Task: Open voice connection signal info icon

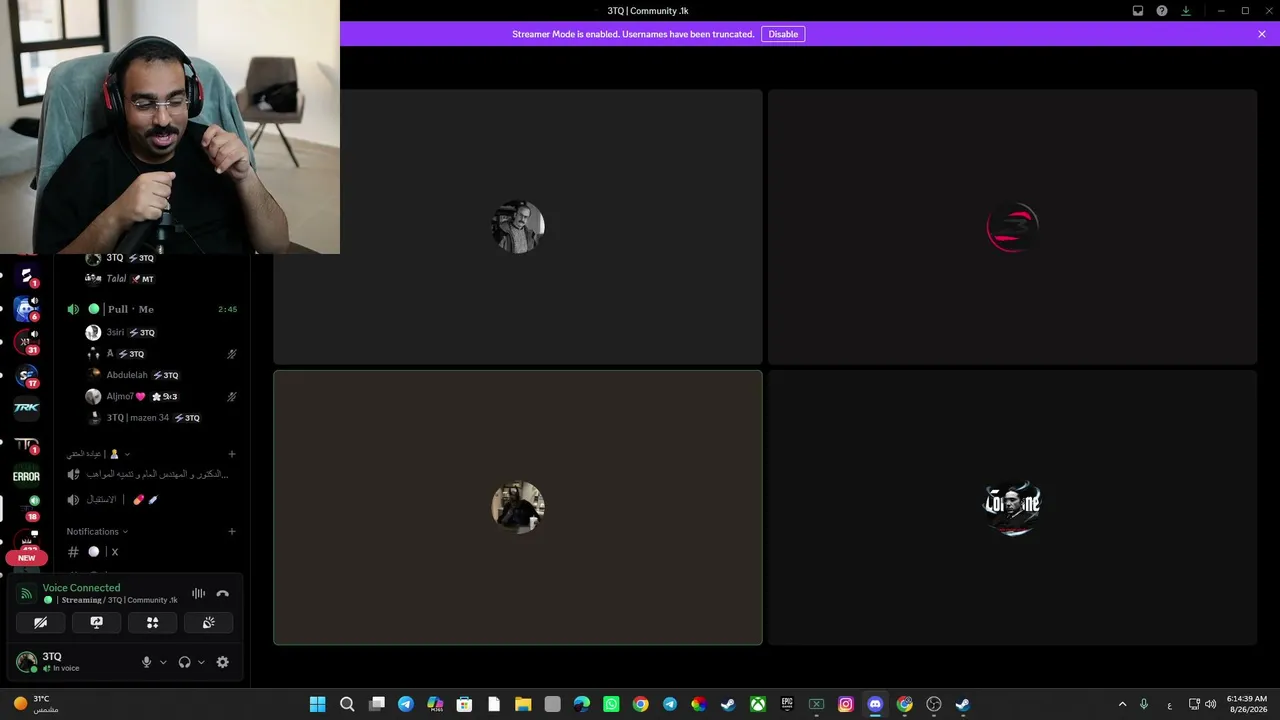Action: (x=27, y=594)
